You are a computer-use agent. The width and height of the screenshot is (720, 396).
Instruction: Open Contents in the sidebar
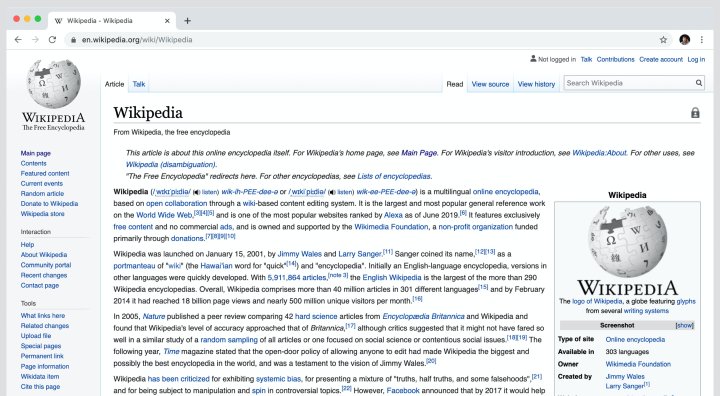(34, 164)
